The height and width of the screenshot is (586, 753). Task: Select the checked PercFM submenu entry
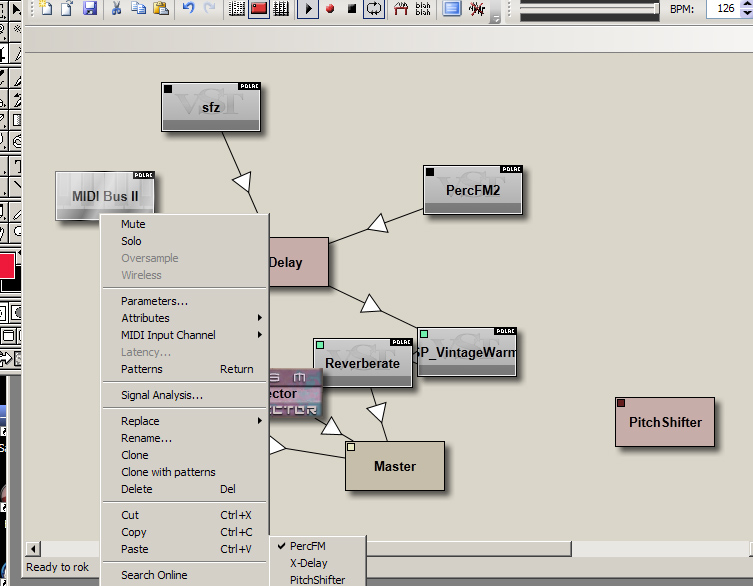pyautogui.click(x=308, y=546)
